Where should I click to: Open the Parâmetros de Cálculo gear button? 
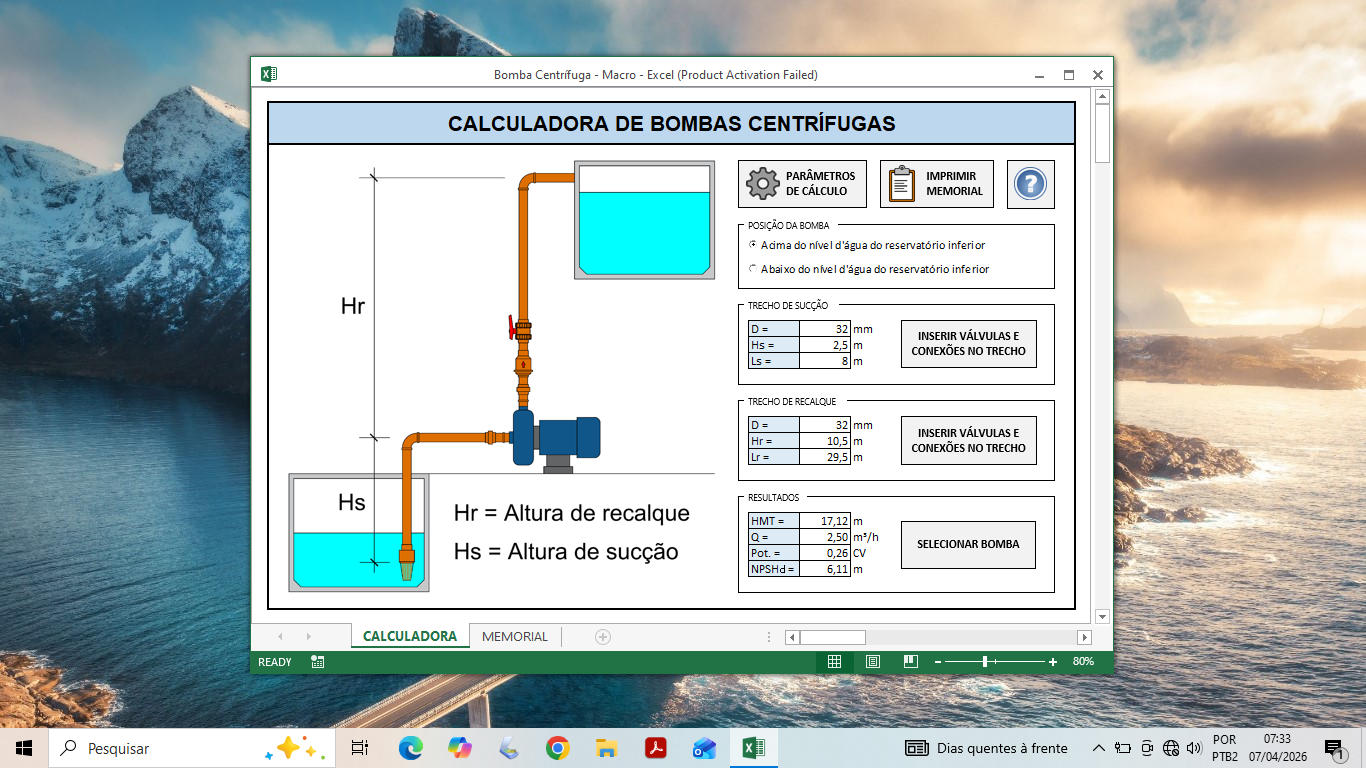pos(802,184)
